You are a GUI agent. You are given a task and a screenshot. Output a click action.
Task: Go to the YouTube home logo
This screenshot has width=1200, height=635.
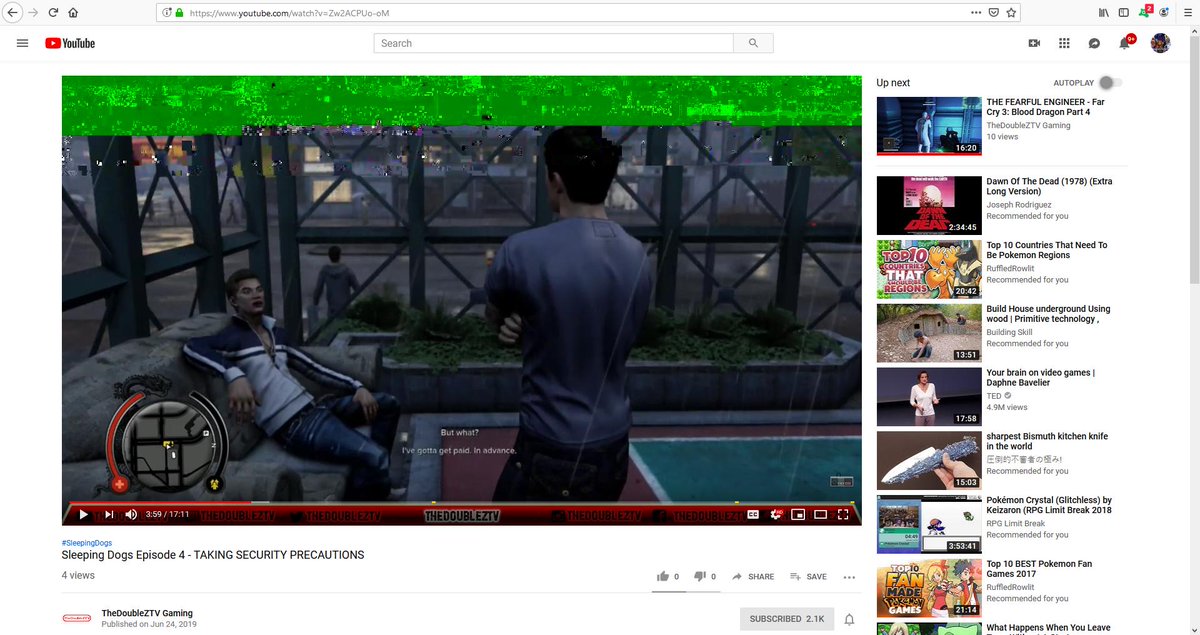click(x=70, y=43)
